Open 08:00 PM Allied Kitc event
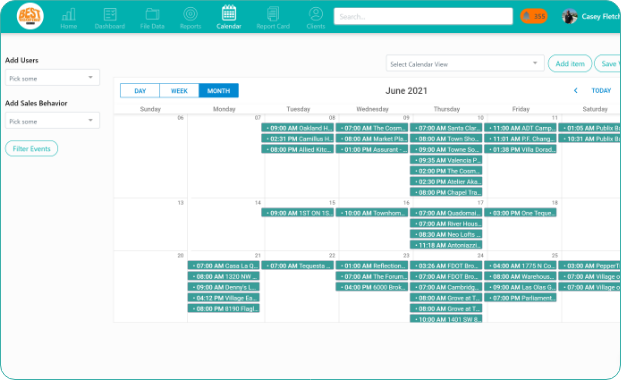621x380 pixels. pos(297,149)
